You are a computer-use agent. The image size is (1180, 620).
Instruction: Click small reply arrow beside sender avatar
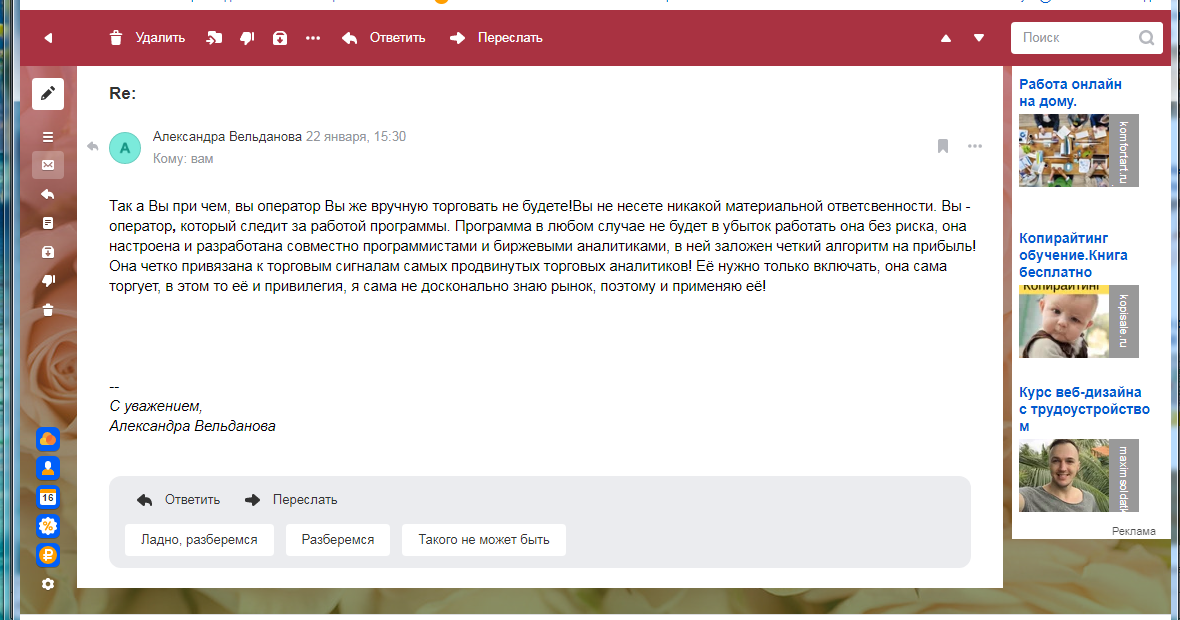[93, 146]
